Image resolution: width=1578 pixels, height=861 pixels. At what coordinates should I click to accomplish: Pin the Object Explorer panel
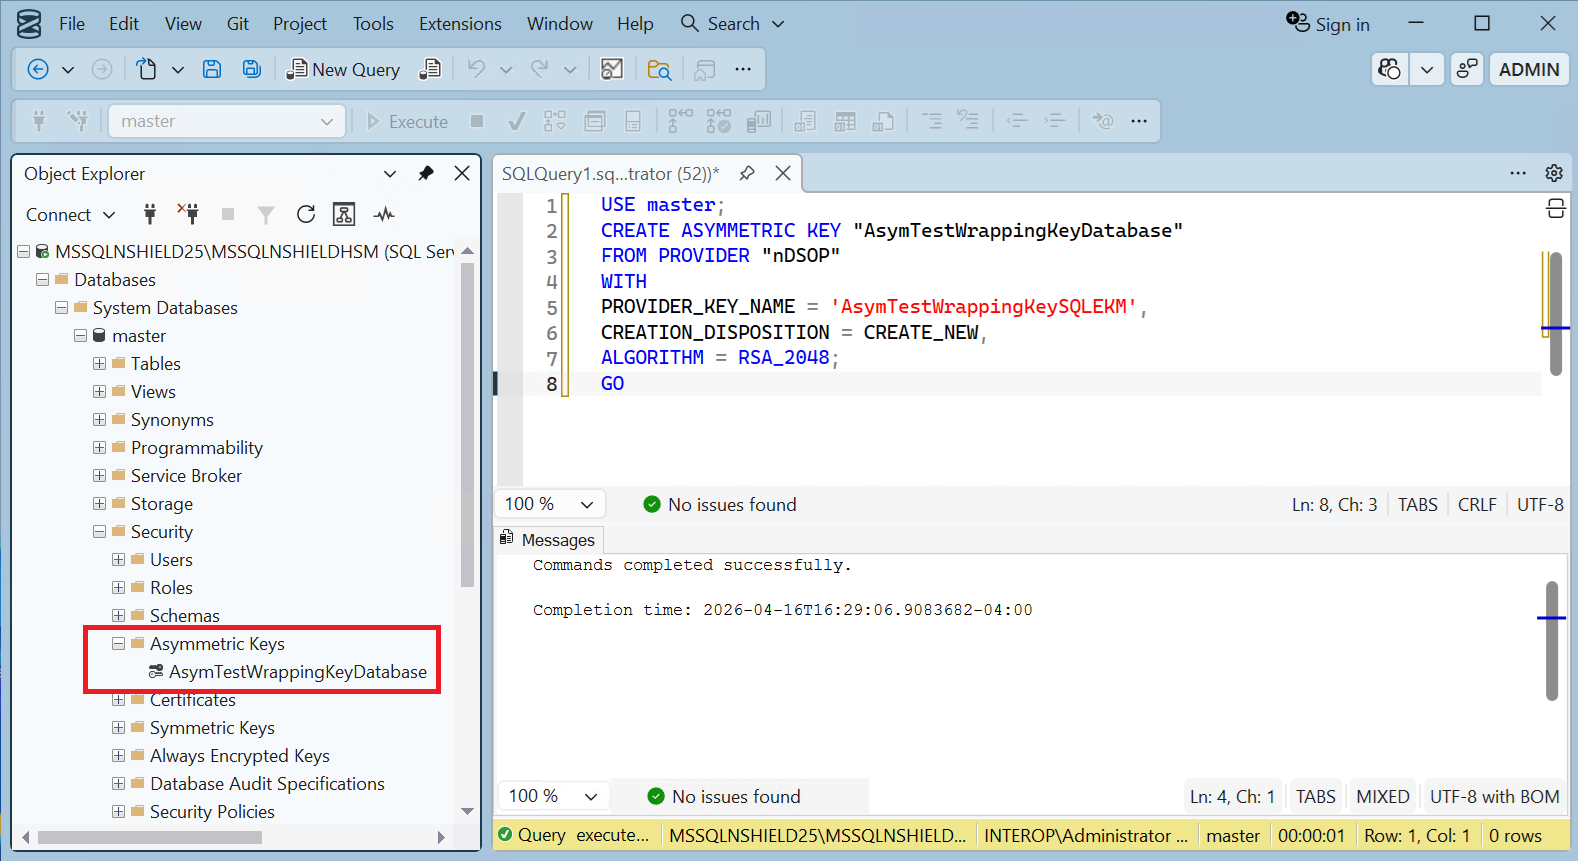[426, 173]
